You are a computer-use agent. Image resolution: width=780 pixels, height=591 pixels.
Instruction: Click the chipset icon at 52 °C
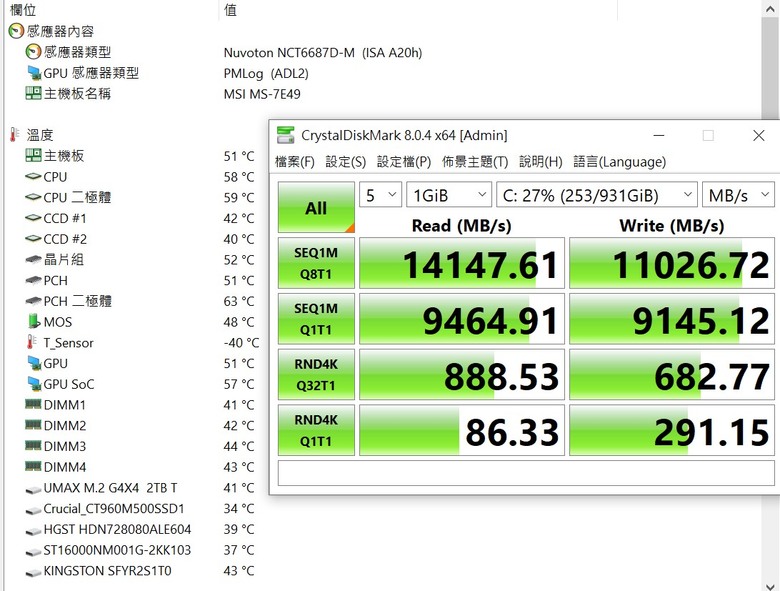(x=33, y=259)
